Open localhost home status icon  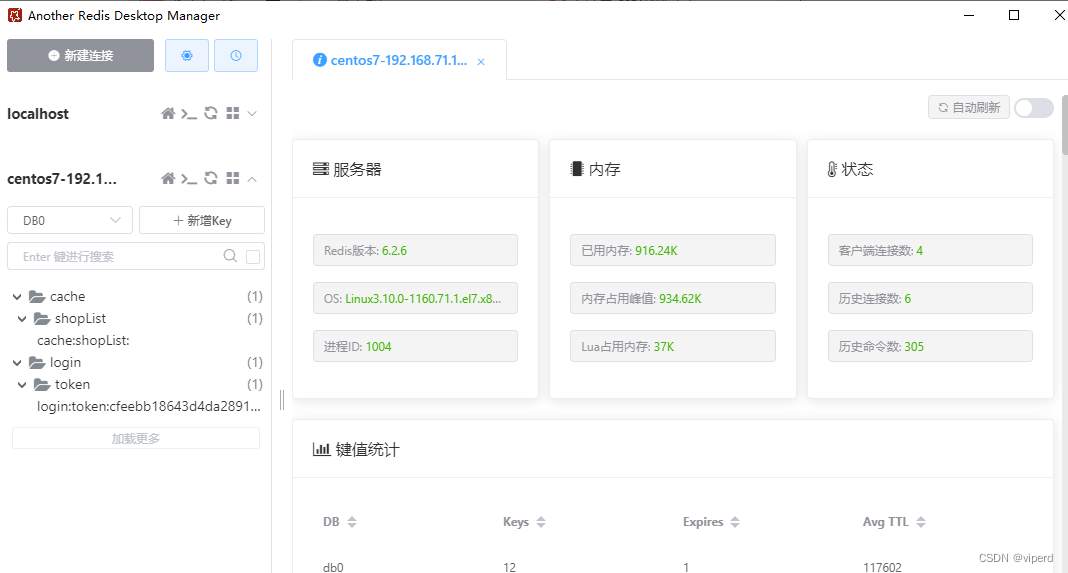[168, 113]
